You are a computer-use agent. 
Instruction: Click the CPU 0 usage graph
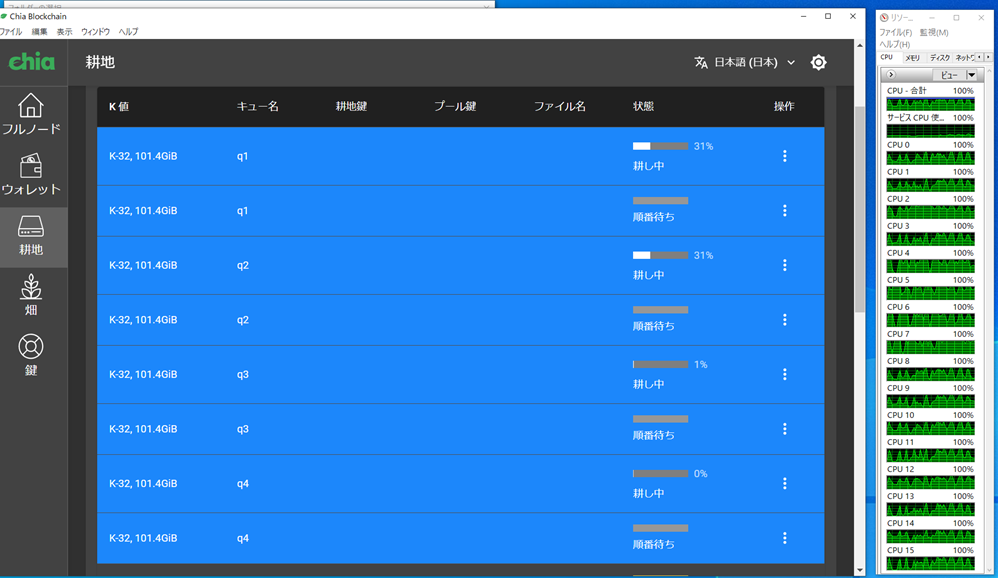931,158
